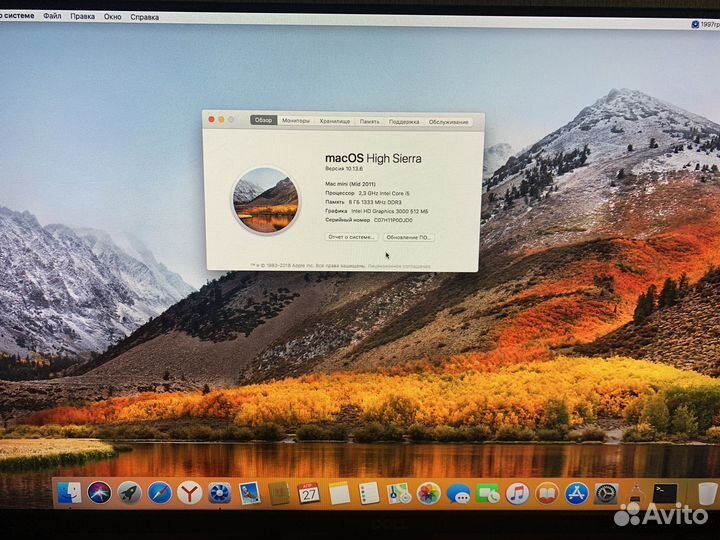
Task: Click the serial number value
Action: click(393, 220)
